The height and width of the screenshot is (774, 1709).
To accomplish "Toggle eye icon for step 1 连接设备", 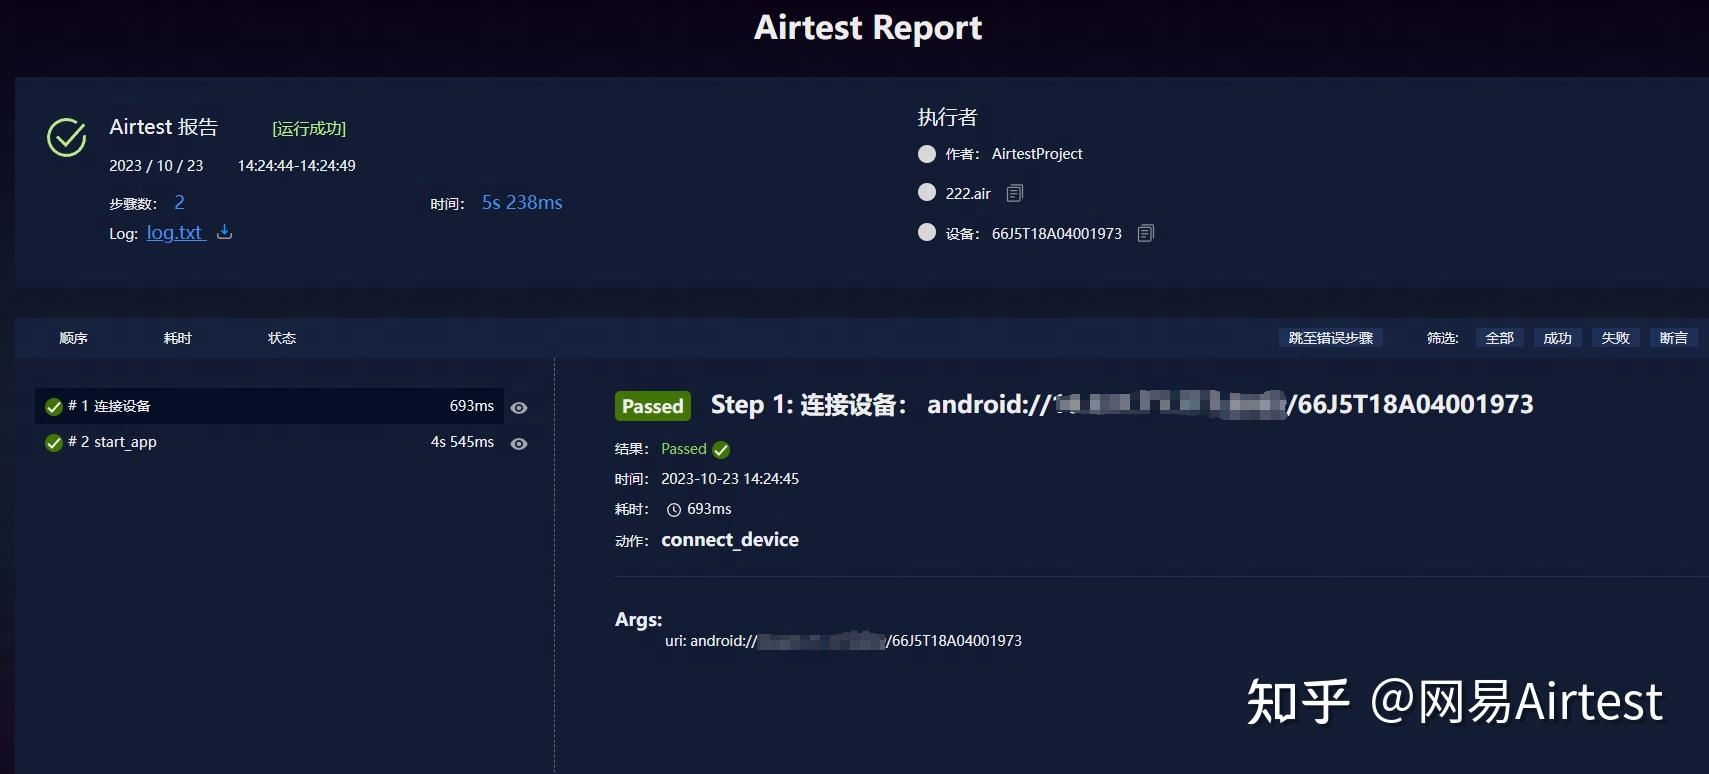I will (x=519, y=408).
